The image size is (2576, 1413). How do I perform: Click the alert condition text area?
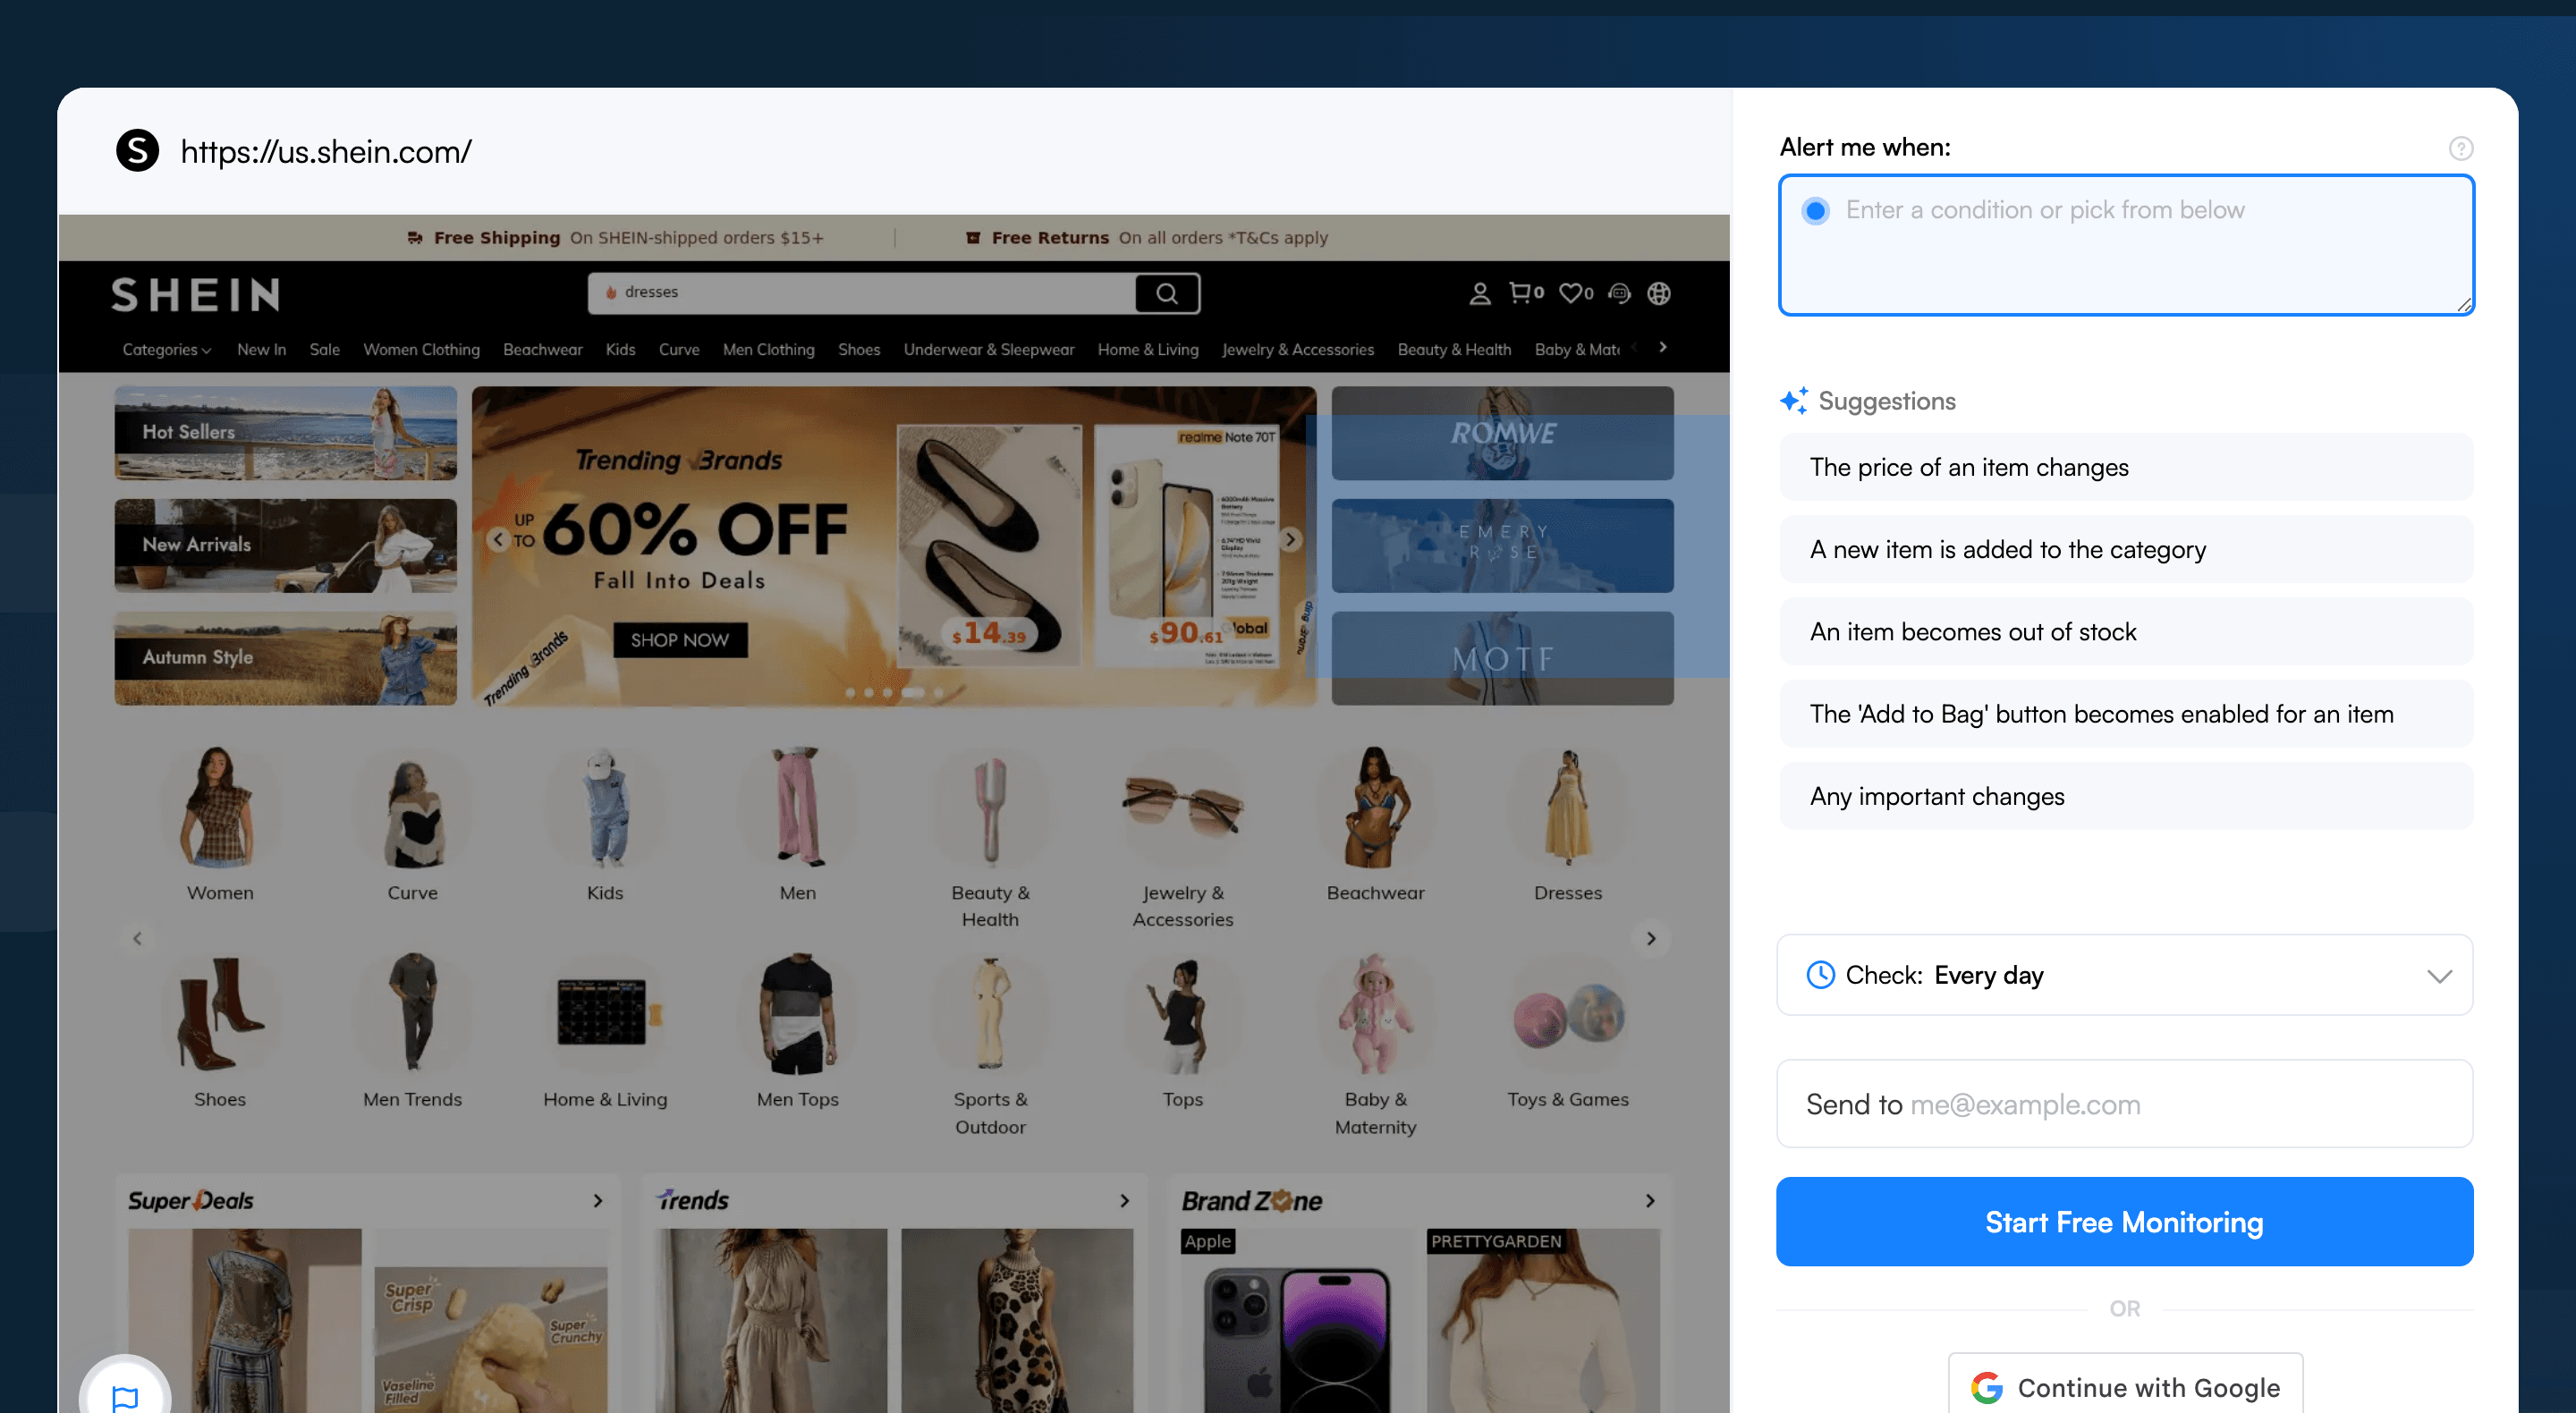(2126, 245)
